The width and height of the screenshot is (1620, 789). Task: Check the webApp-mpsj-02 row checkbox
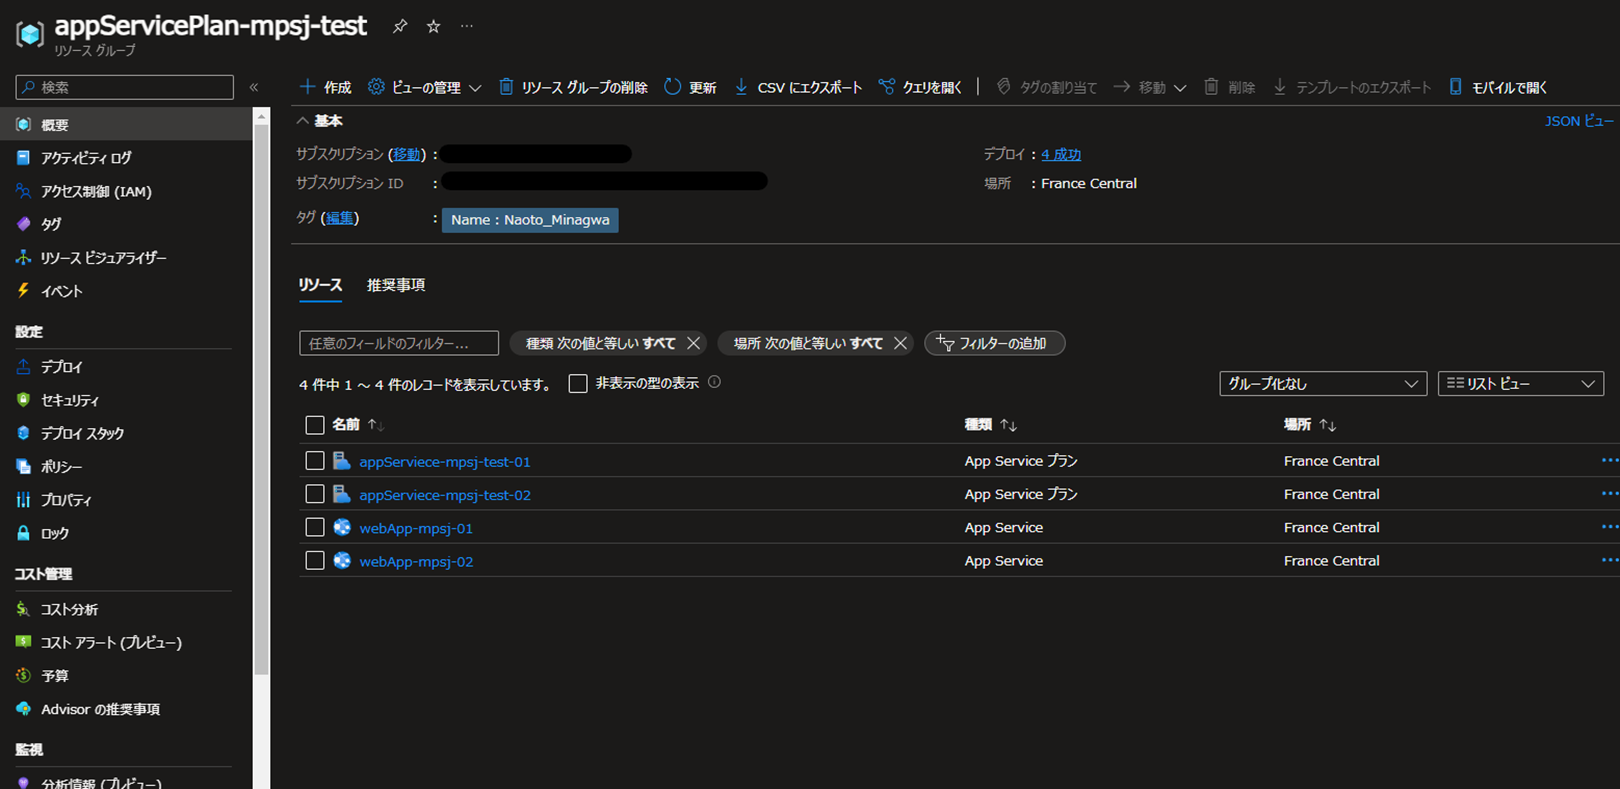pos(315,560)
